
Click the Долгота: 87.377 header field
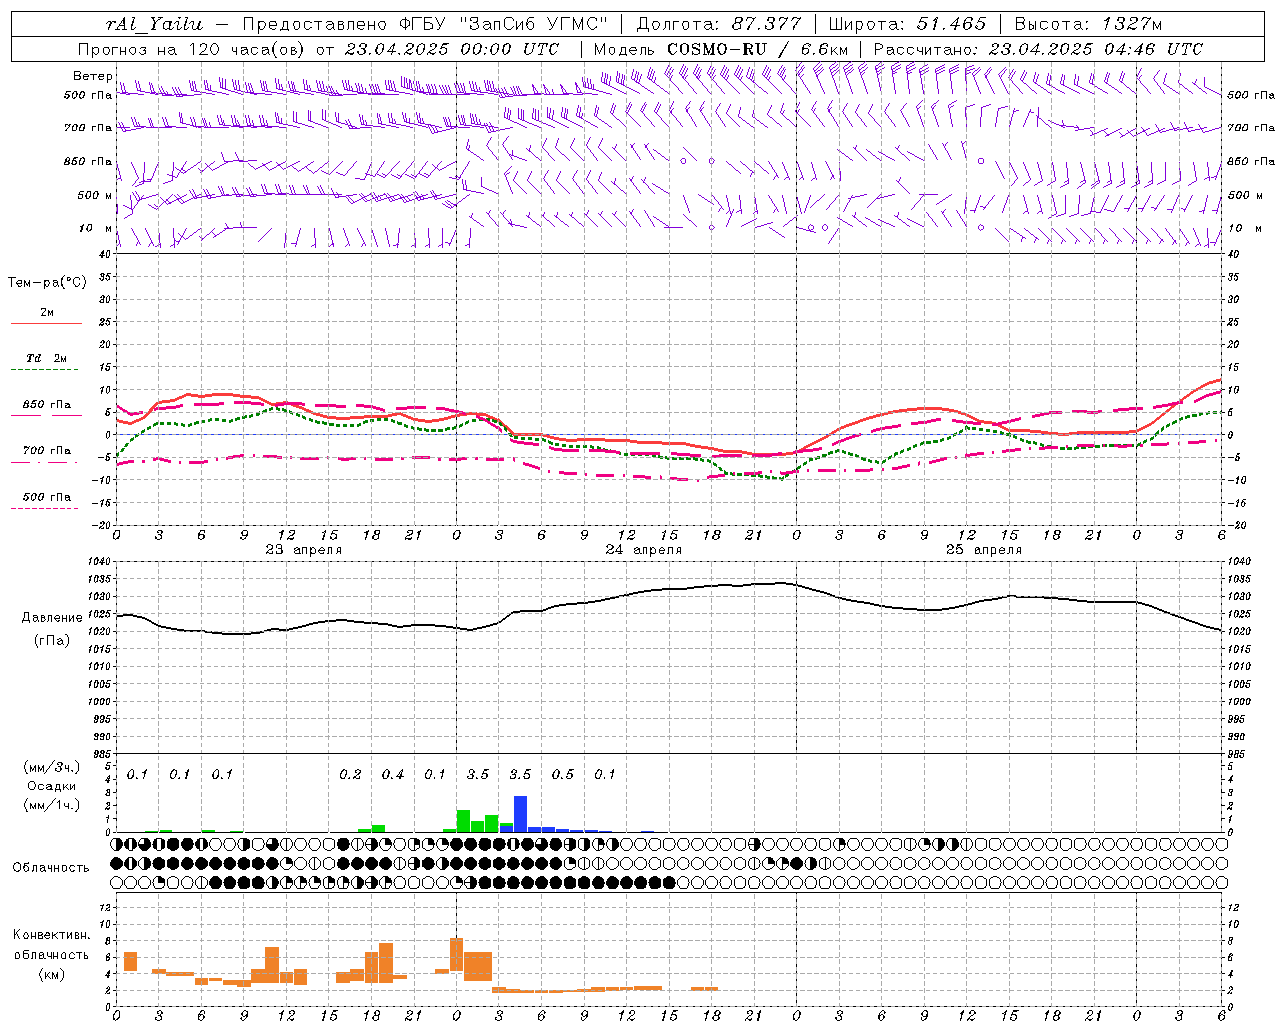tap(719, 24)
